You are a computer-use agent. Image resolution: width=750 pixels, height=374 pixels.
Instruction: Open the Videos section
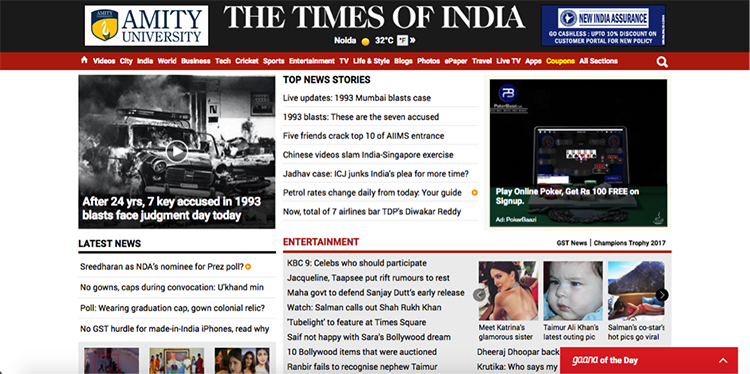click(104, 61)
